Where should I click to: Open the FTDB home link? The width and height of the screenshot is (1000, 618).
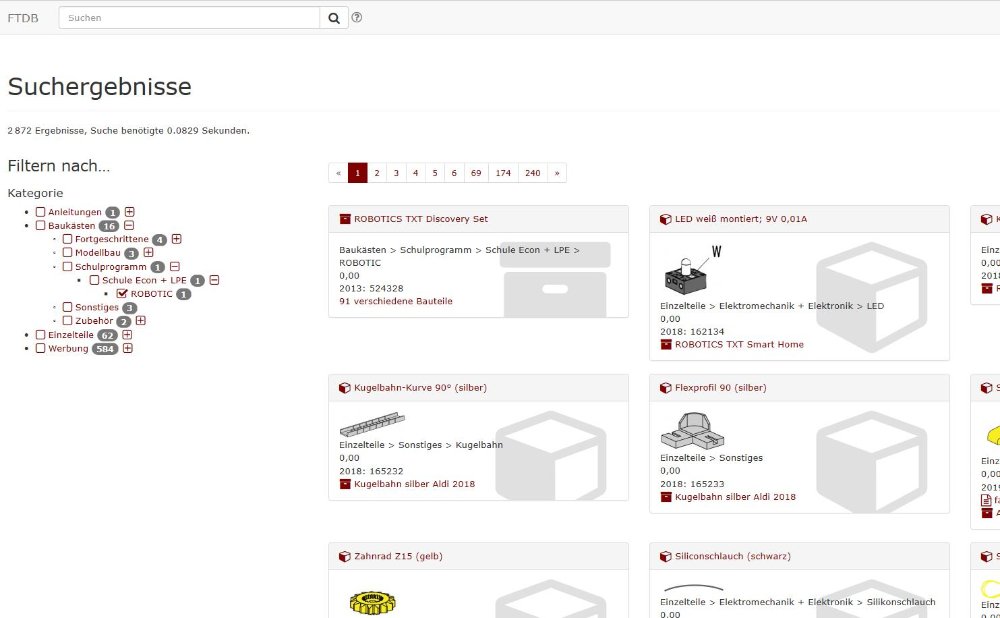(23, 18)
